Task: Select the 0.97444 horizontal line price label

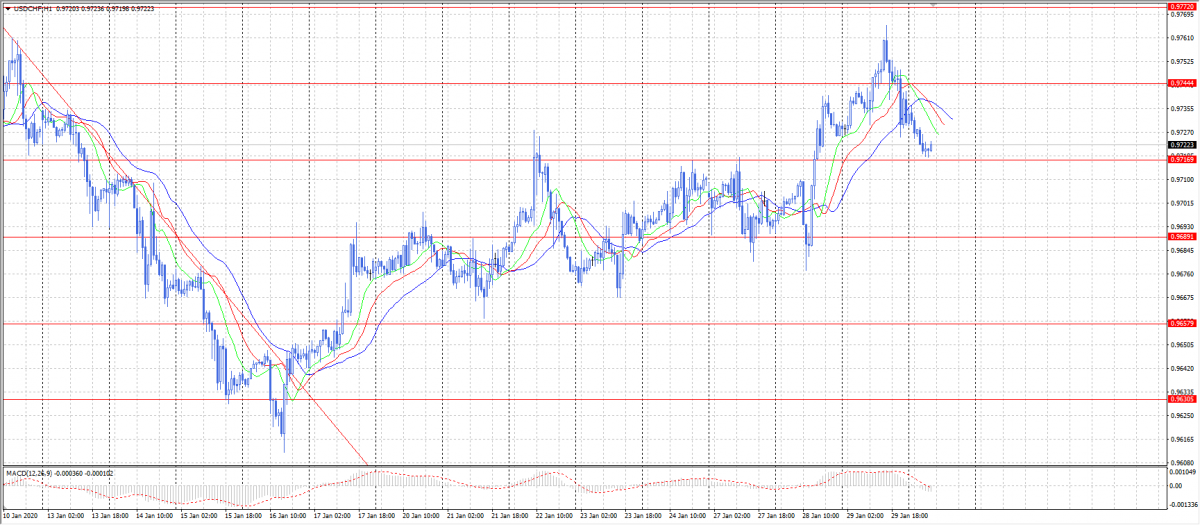Action: [x=1181, y=83]
